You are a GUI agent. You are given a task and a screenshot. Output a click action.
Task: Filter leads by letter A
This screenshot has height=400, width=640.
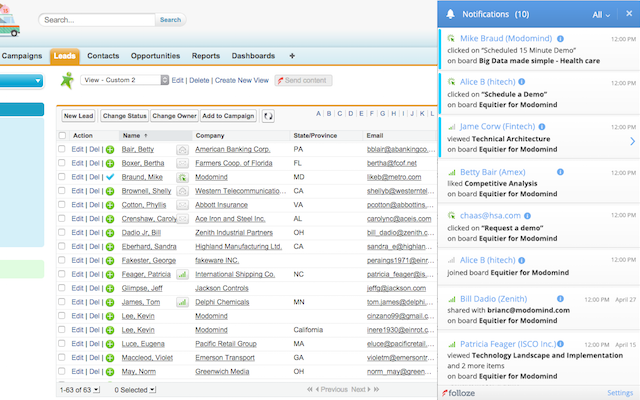(x=318, y=113)
